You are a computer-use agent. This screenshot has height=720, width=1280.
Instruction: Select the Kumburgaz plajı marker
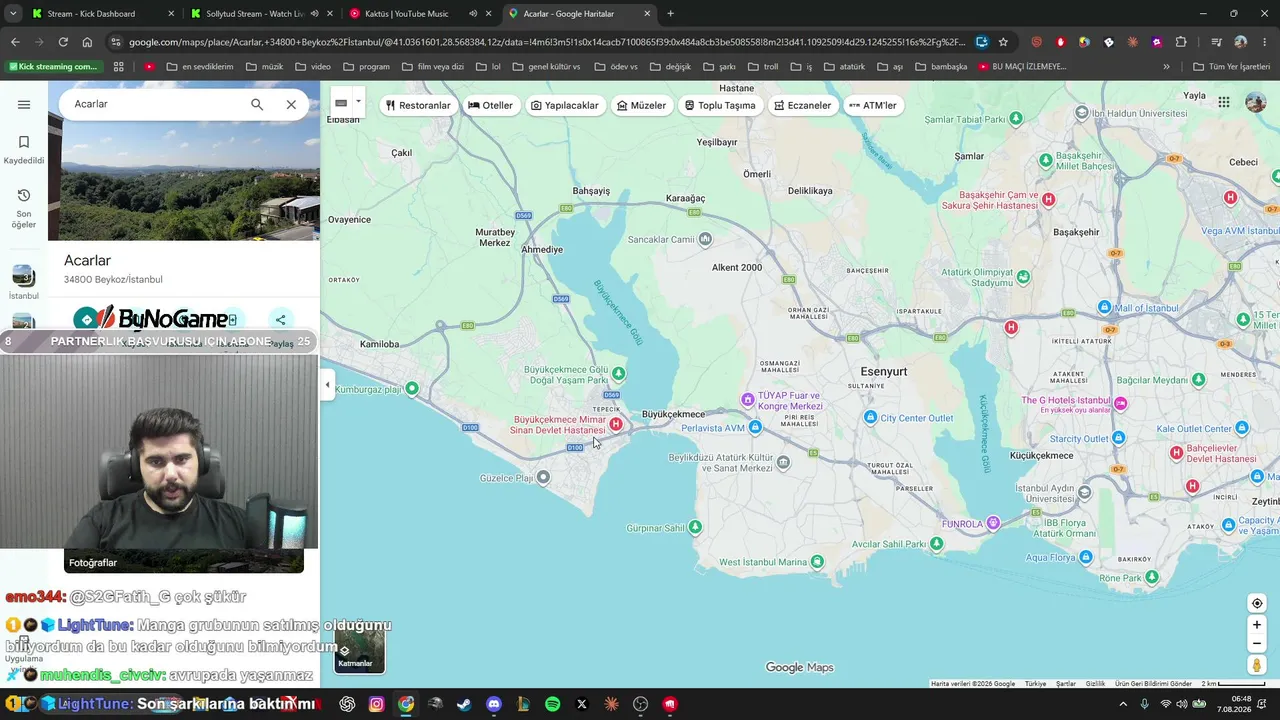(x=412, y=388)
